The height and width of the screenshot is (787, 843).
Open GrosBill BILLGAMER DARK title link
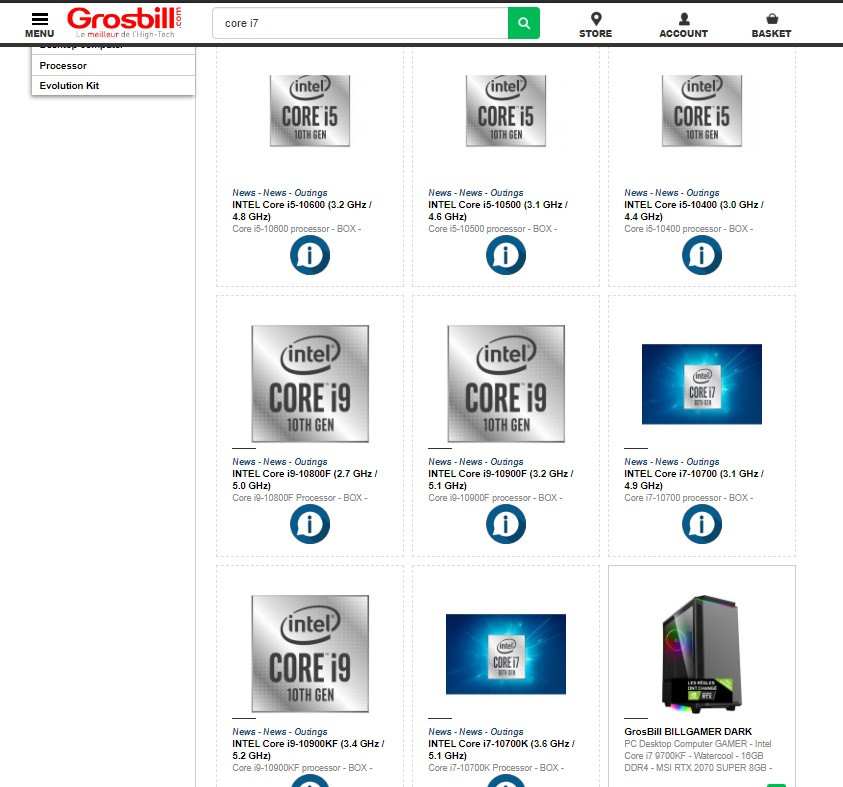[688, 732]
